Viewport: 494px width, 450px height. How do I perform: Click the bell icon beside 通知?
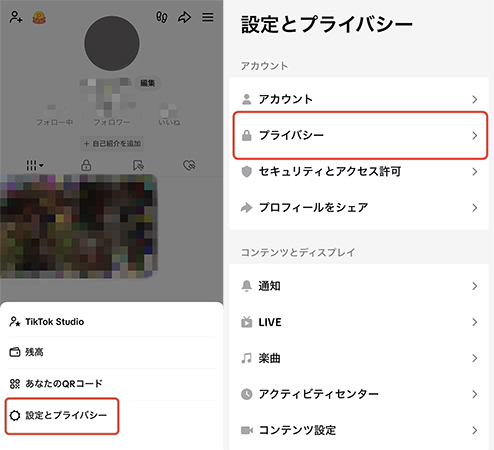[x=247, y=286]
